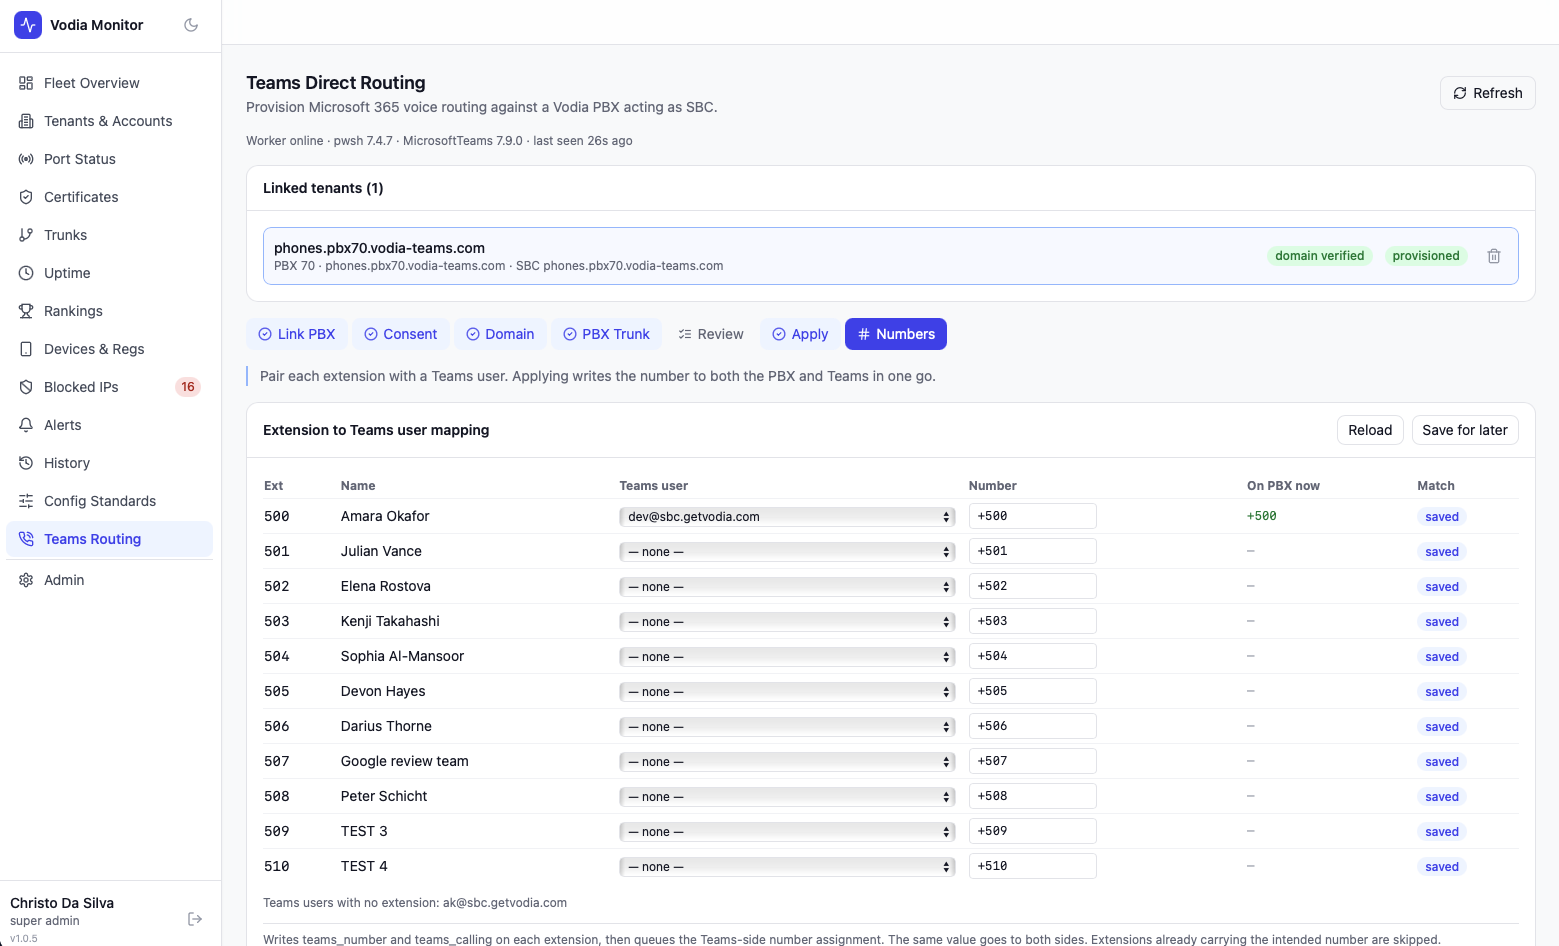The image size is (1559, 946).
Task: Click the Admin gear icon
Action: 26,580
